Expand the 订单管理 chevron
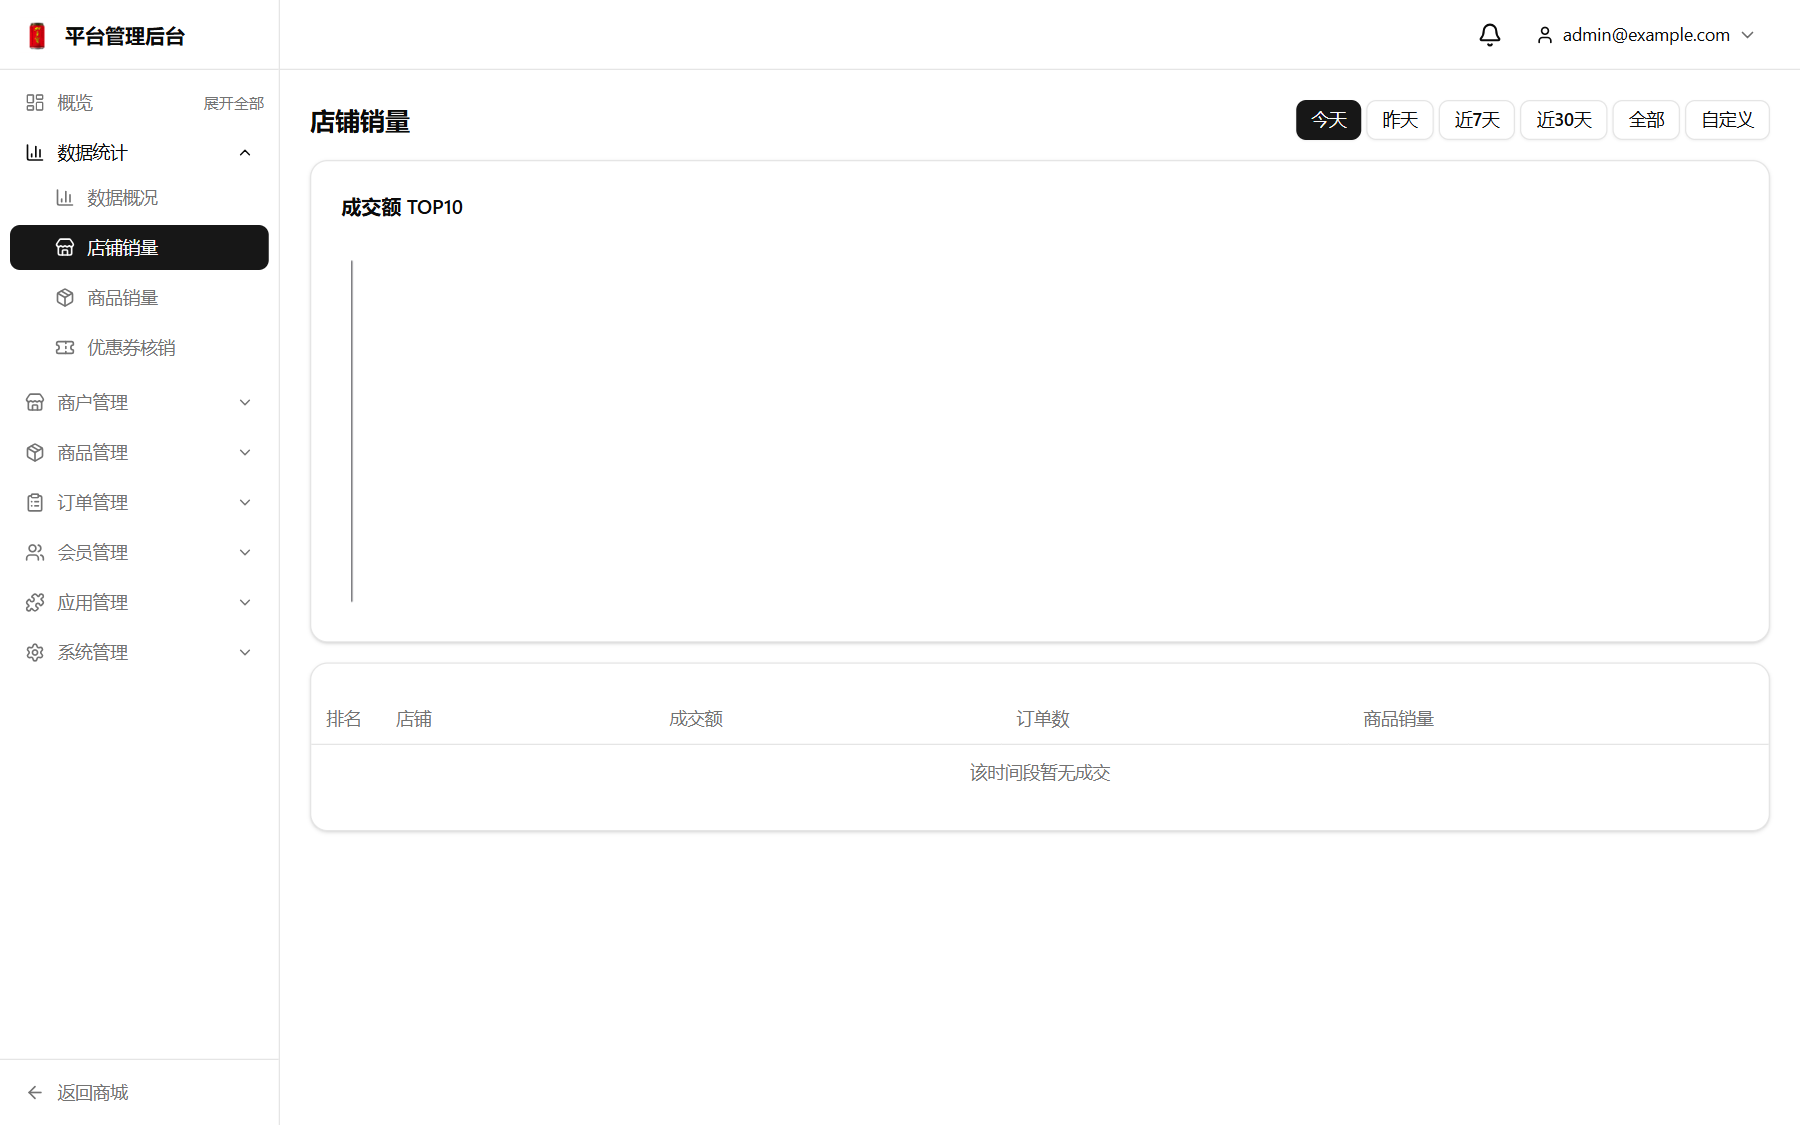 [x=245, y=503]
